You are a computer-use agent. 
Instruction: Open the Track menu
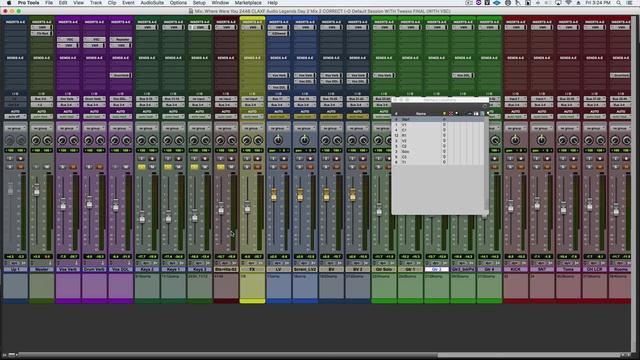(96, 3)
